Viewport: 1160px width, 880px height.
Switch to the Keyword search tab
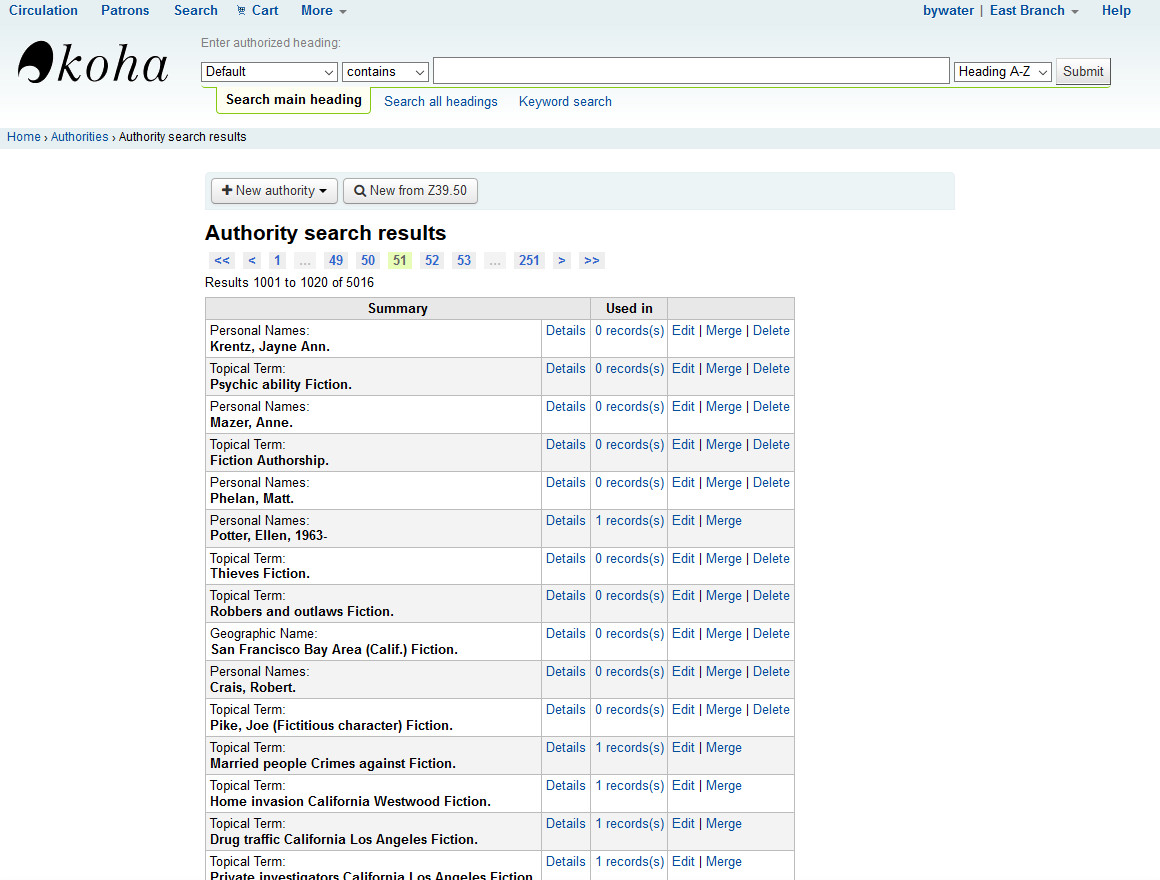coord(565,102)
